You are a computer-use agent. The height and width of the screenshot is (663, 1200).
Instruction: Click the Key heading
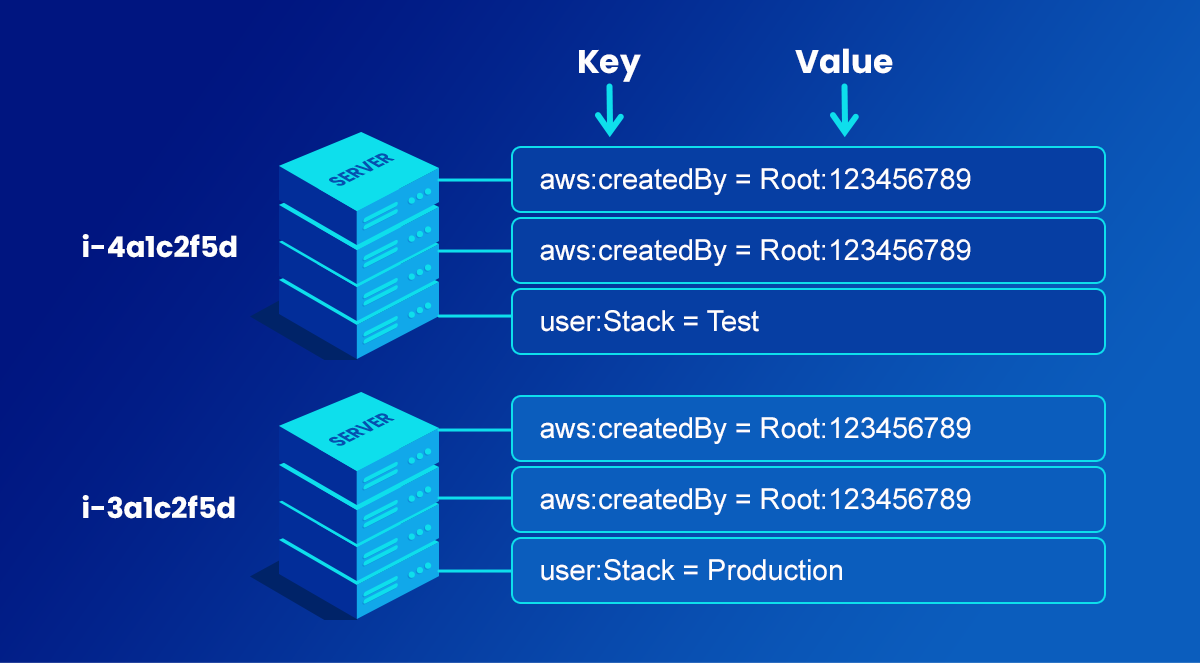coord(608,63)
